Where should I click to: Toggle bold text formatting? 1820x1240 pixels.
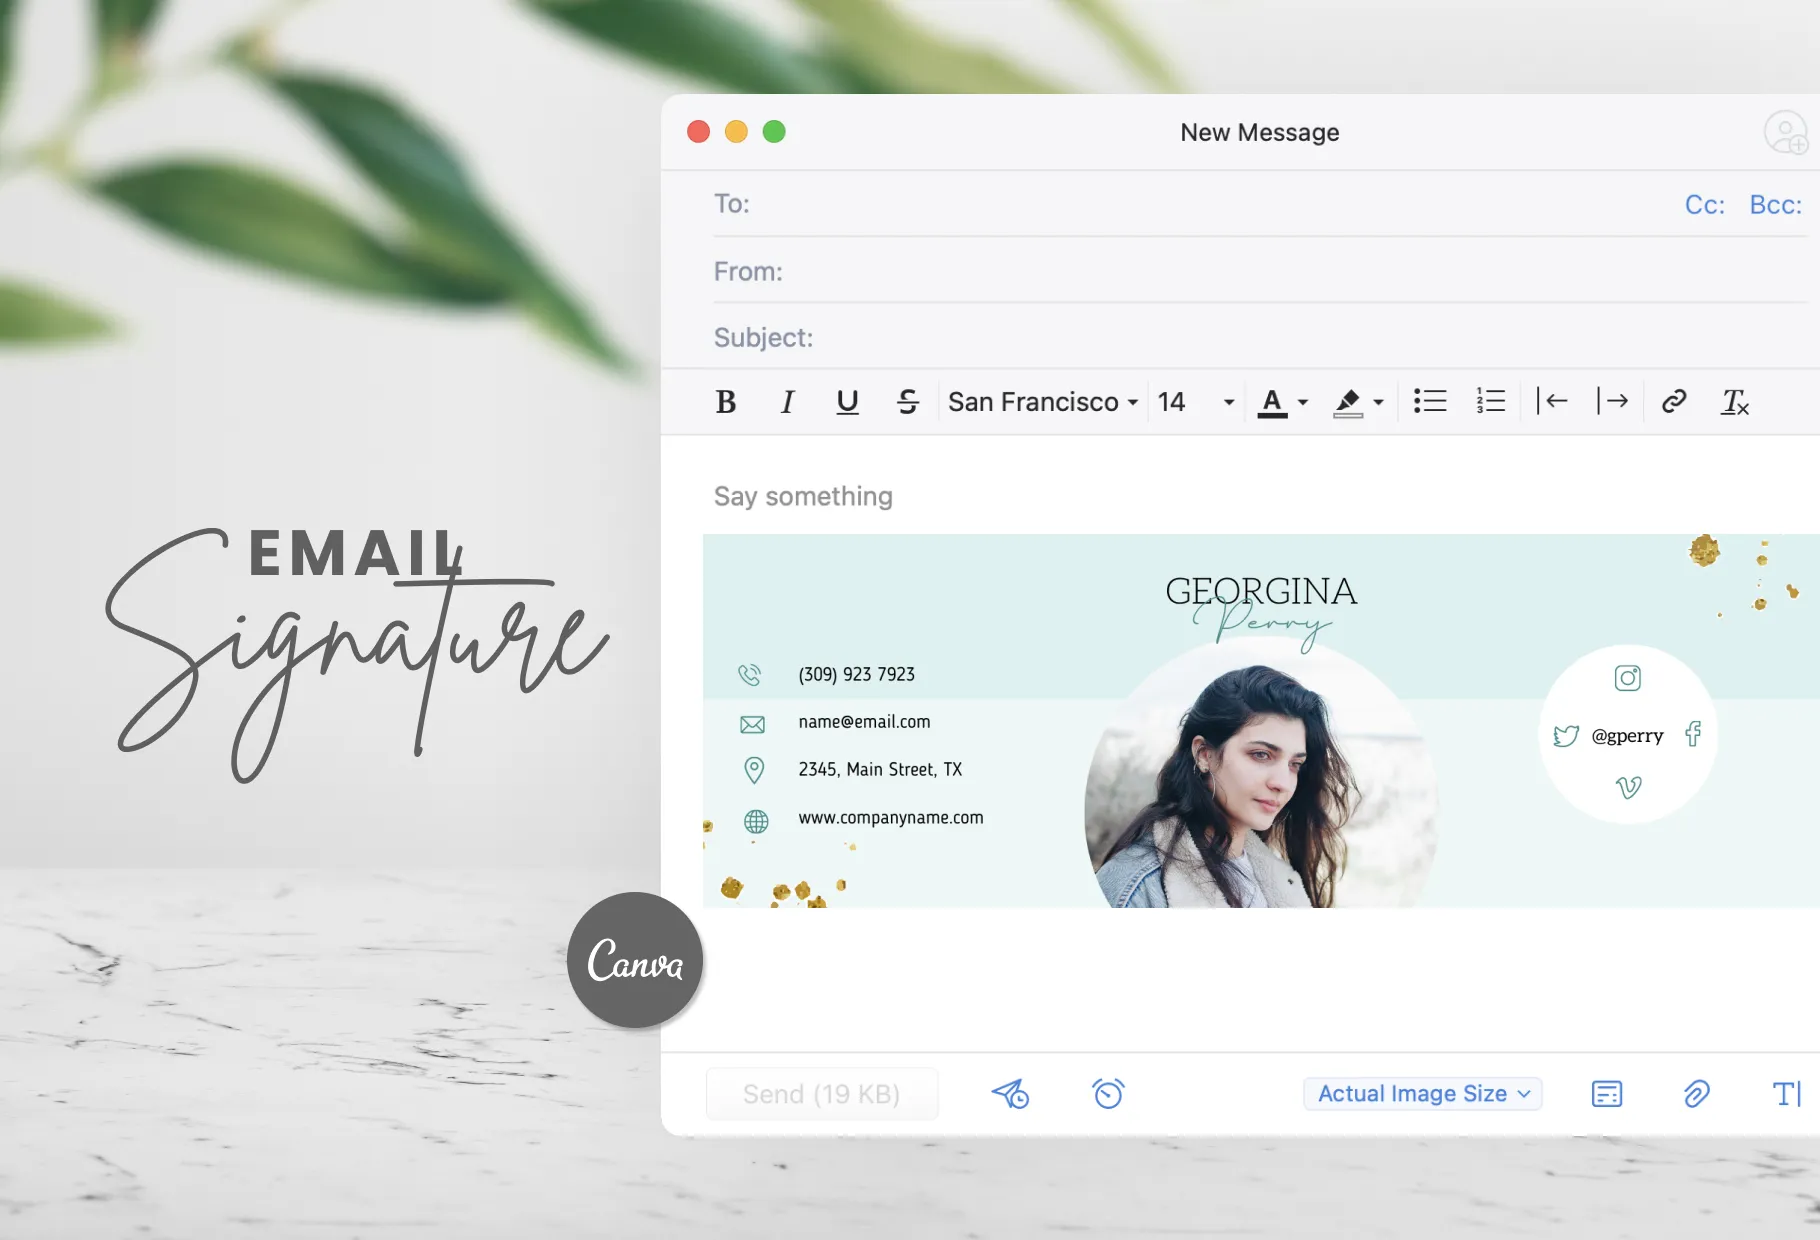point(726,401)
